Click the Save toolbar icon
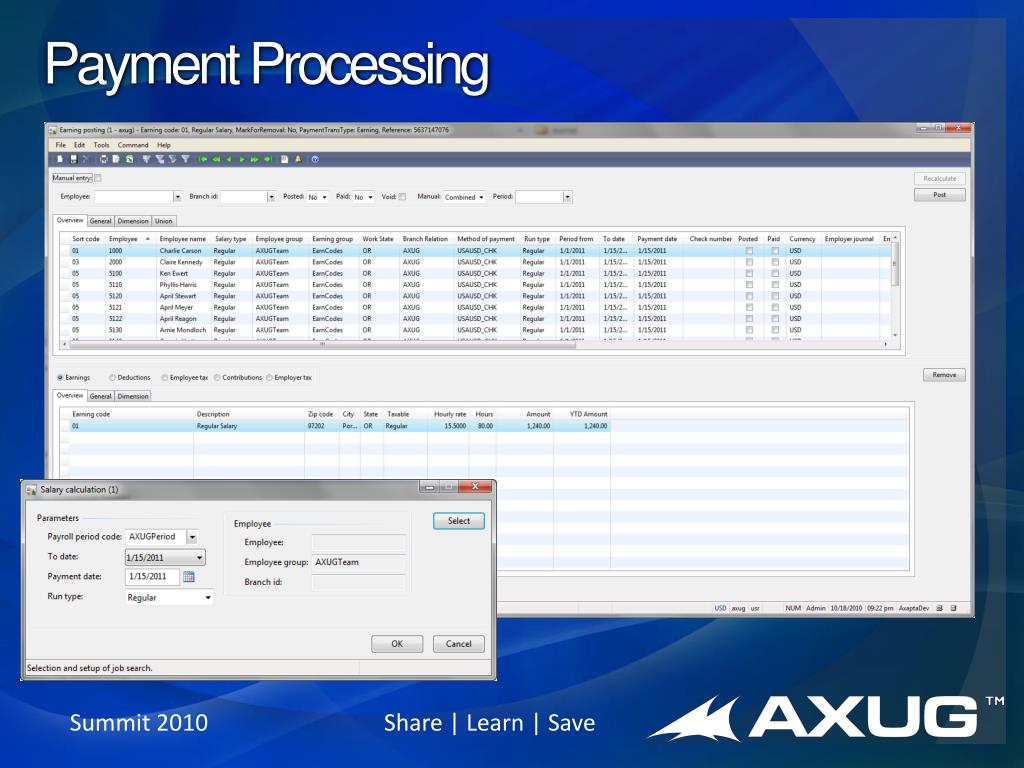1024x768 pixels. tap(74, 159)
